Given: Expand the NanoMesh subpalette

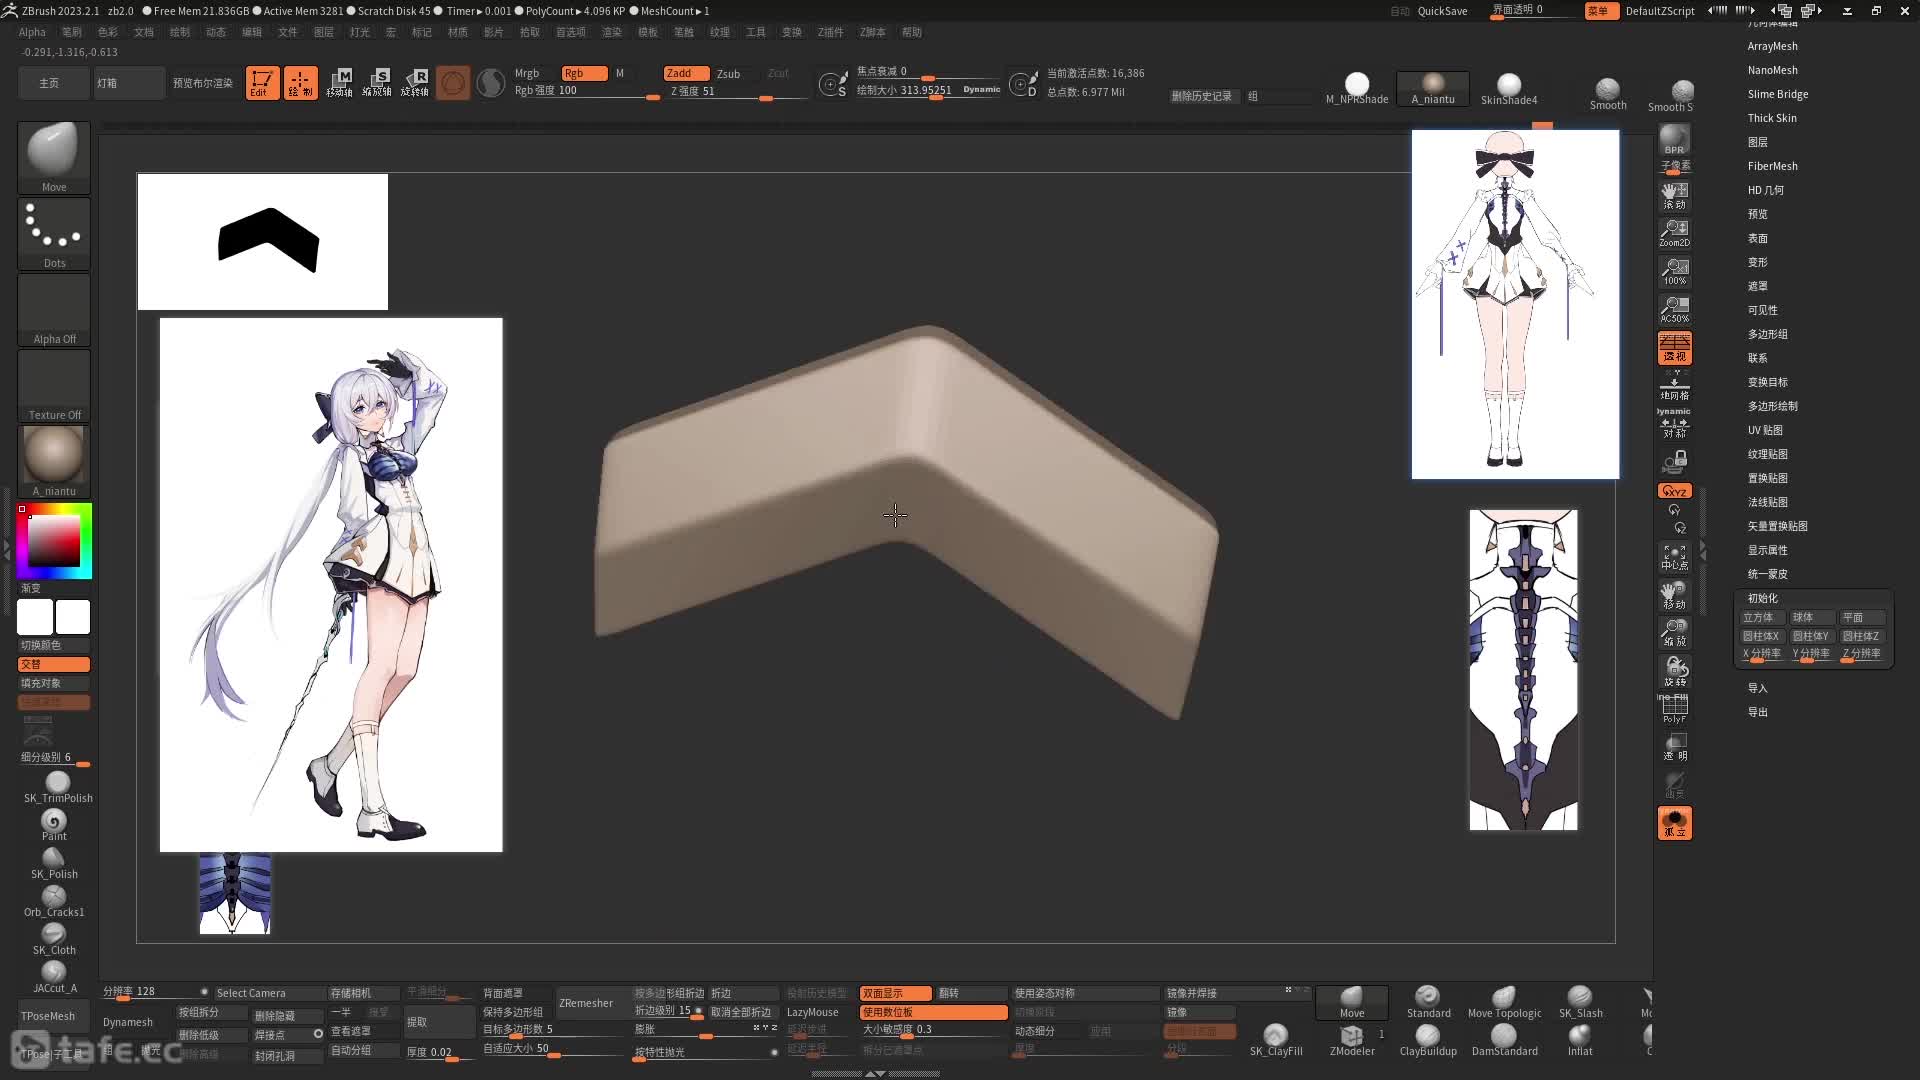Looking at the screenshot, I should [x=1772, y=70].
